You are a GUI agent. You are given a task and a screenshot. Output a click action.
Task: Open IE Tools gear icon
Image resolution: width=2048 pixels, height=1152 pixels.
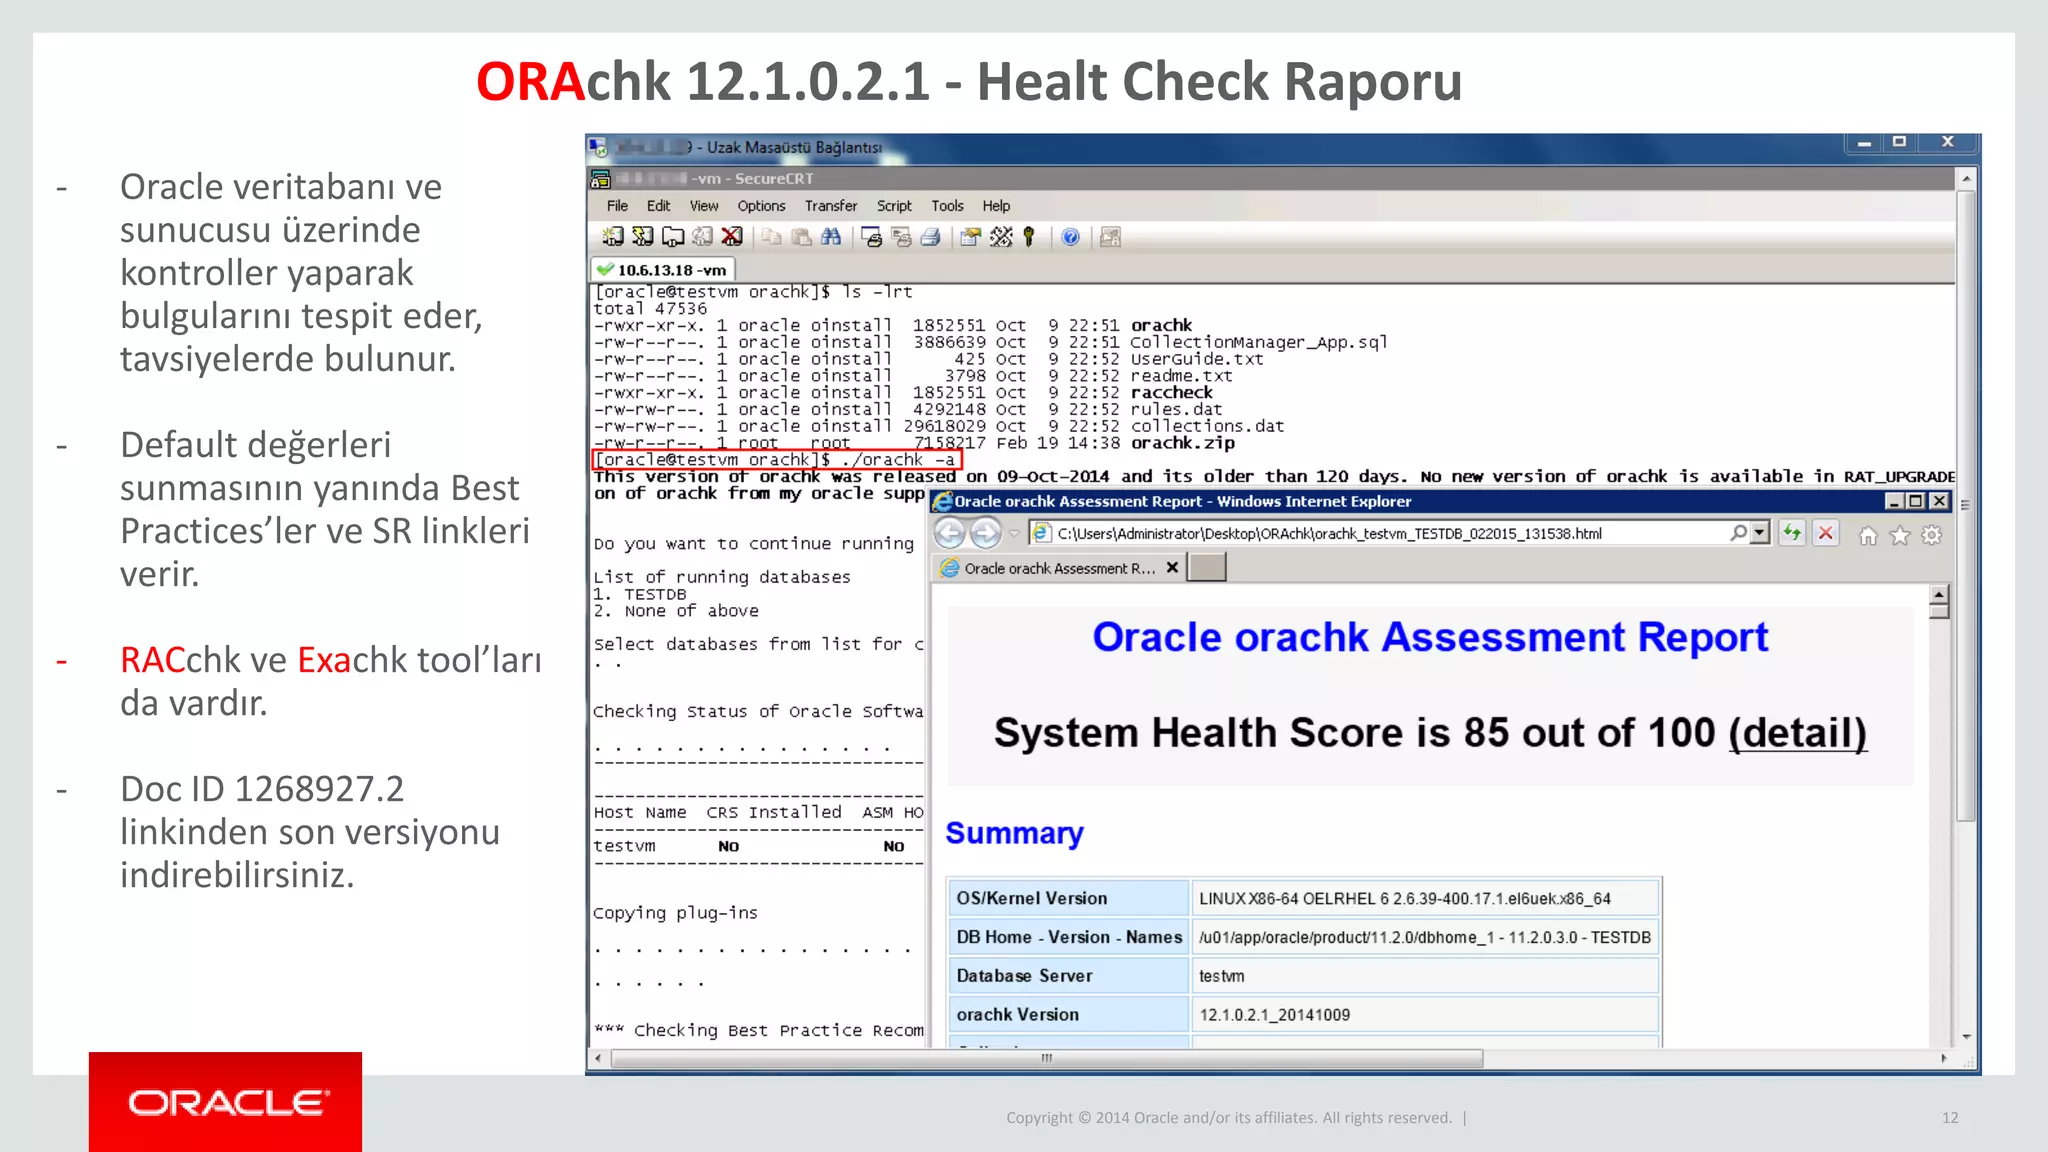(x=1932, y=535)
